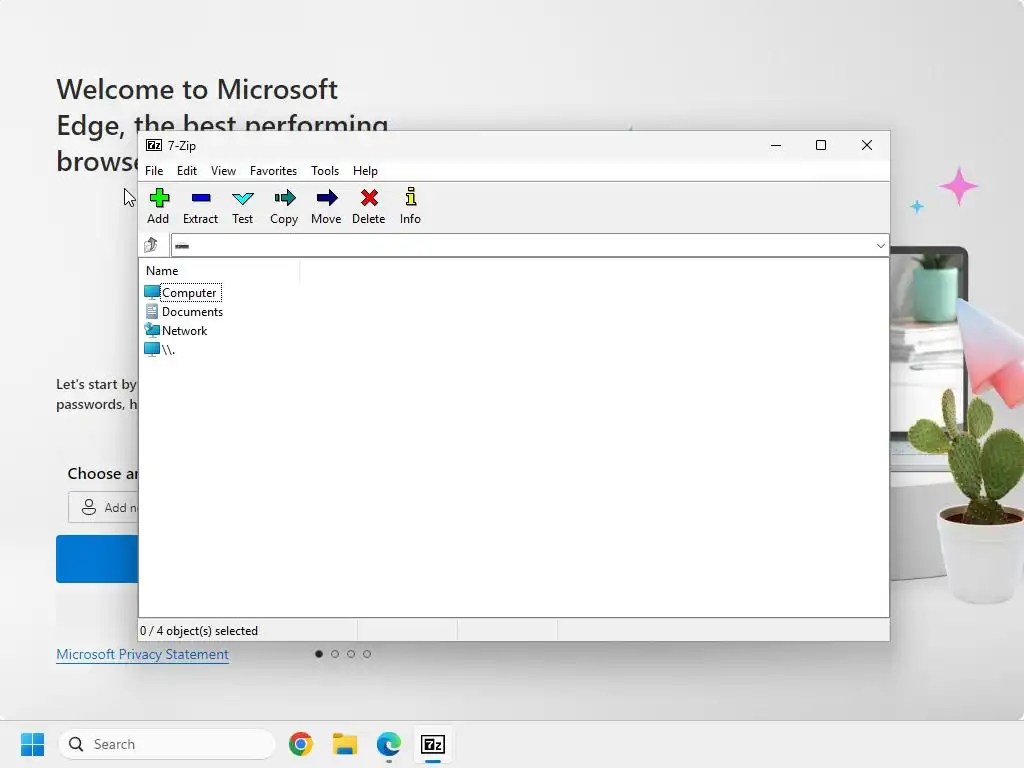The width and height of the screenshot is (1024, 768).
Task: Maximize the 7-Zip window
Action: tap(821, 145)
